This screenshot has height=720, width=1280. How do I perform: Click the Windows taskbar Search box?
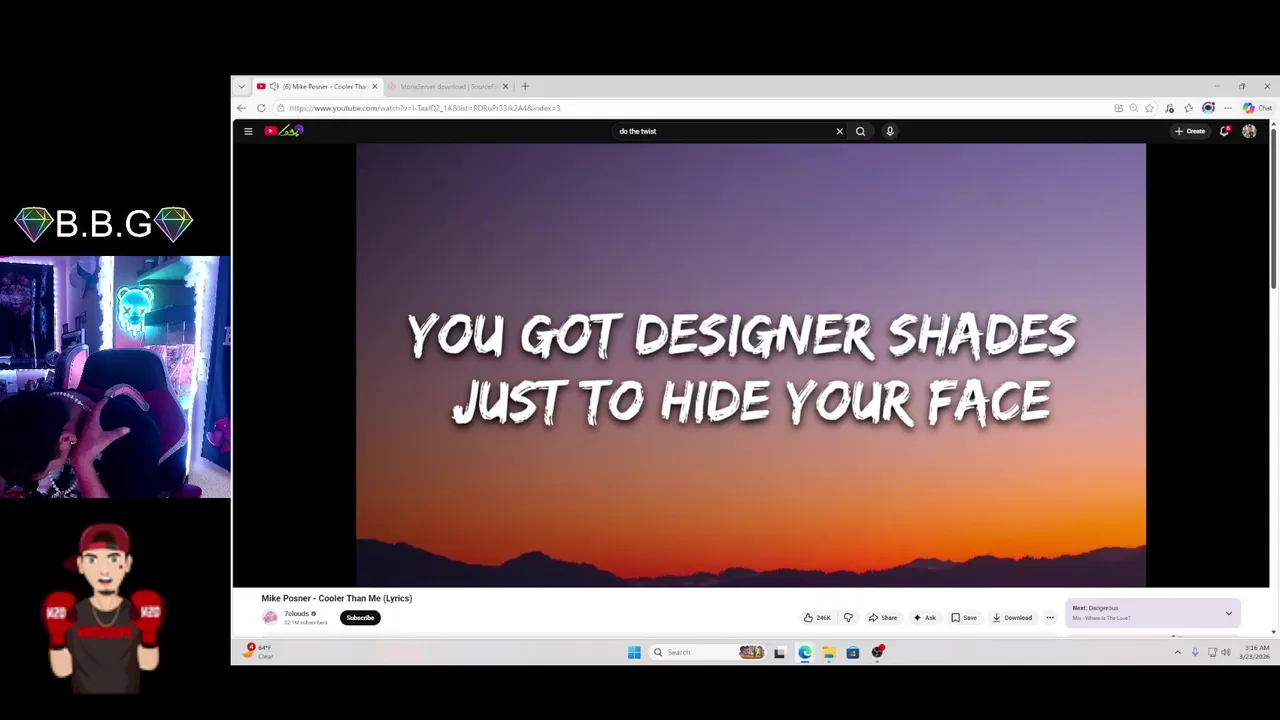(x=707, y=652)
